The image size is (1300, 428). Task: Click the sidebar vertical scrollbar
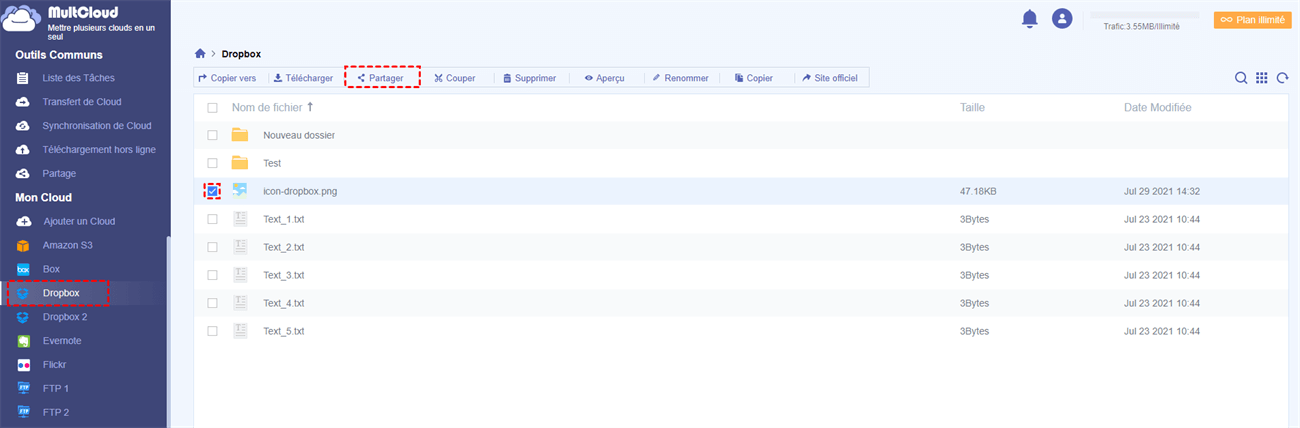tap(168, 333)
